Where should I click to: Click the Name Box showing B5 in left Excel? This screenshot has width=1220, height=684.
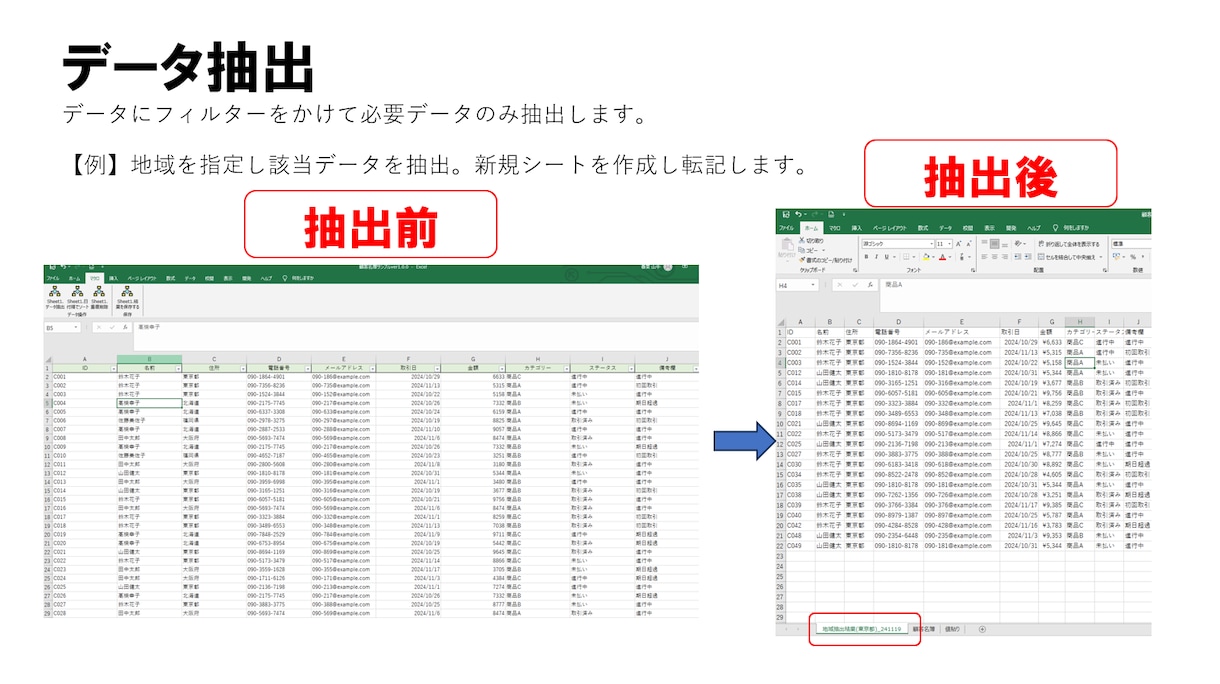coord(61,327)
